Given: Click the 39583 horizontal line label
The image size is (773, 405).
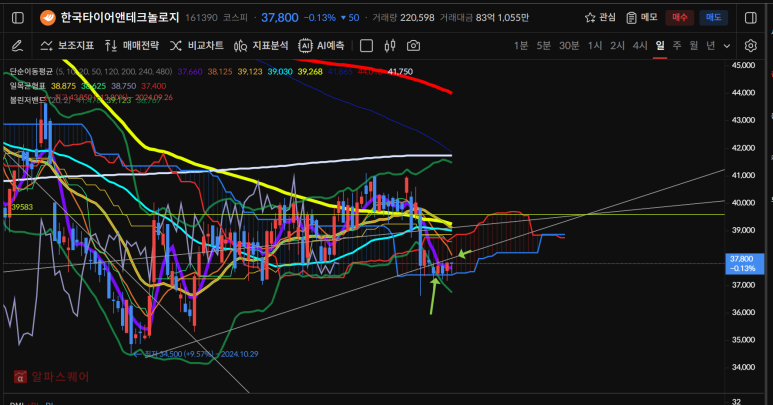Looking at the screenshot, I should coord(22,207).
